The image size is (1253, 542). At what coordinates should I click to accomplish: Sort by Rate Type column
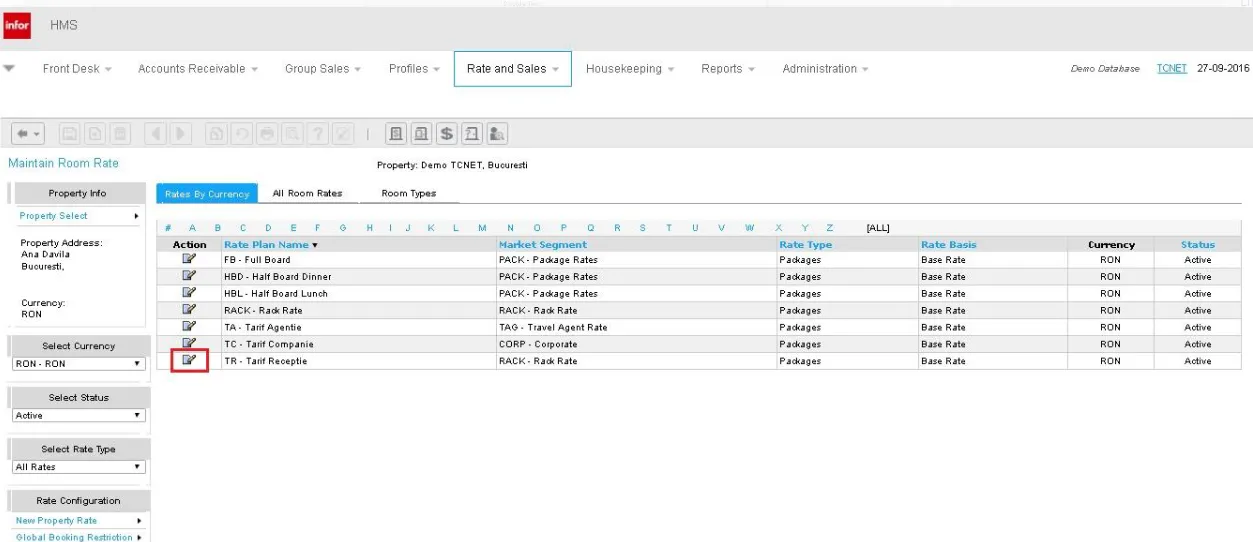click(x=805, y=244)
